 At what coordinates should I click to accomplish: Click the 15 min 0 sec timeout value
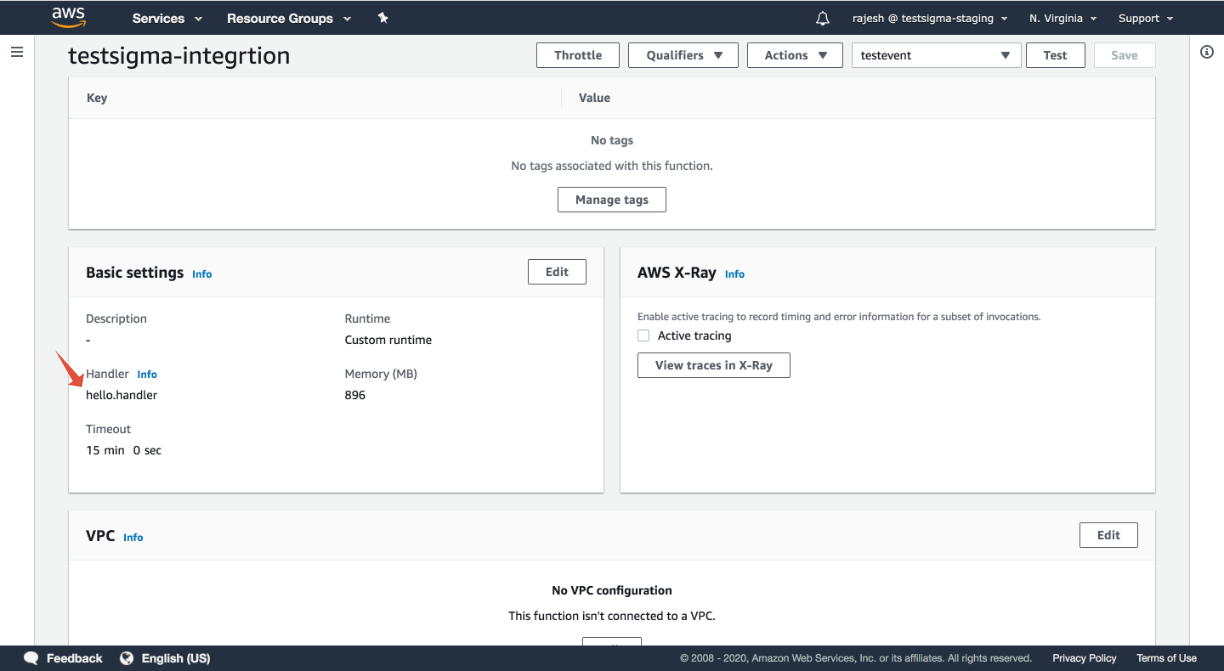tap(123, 450)
